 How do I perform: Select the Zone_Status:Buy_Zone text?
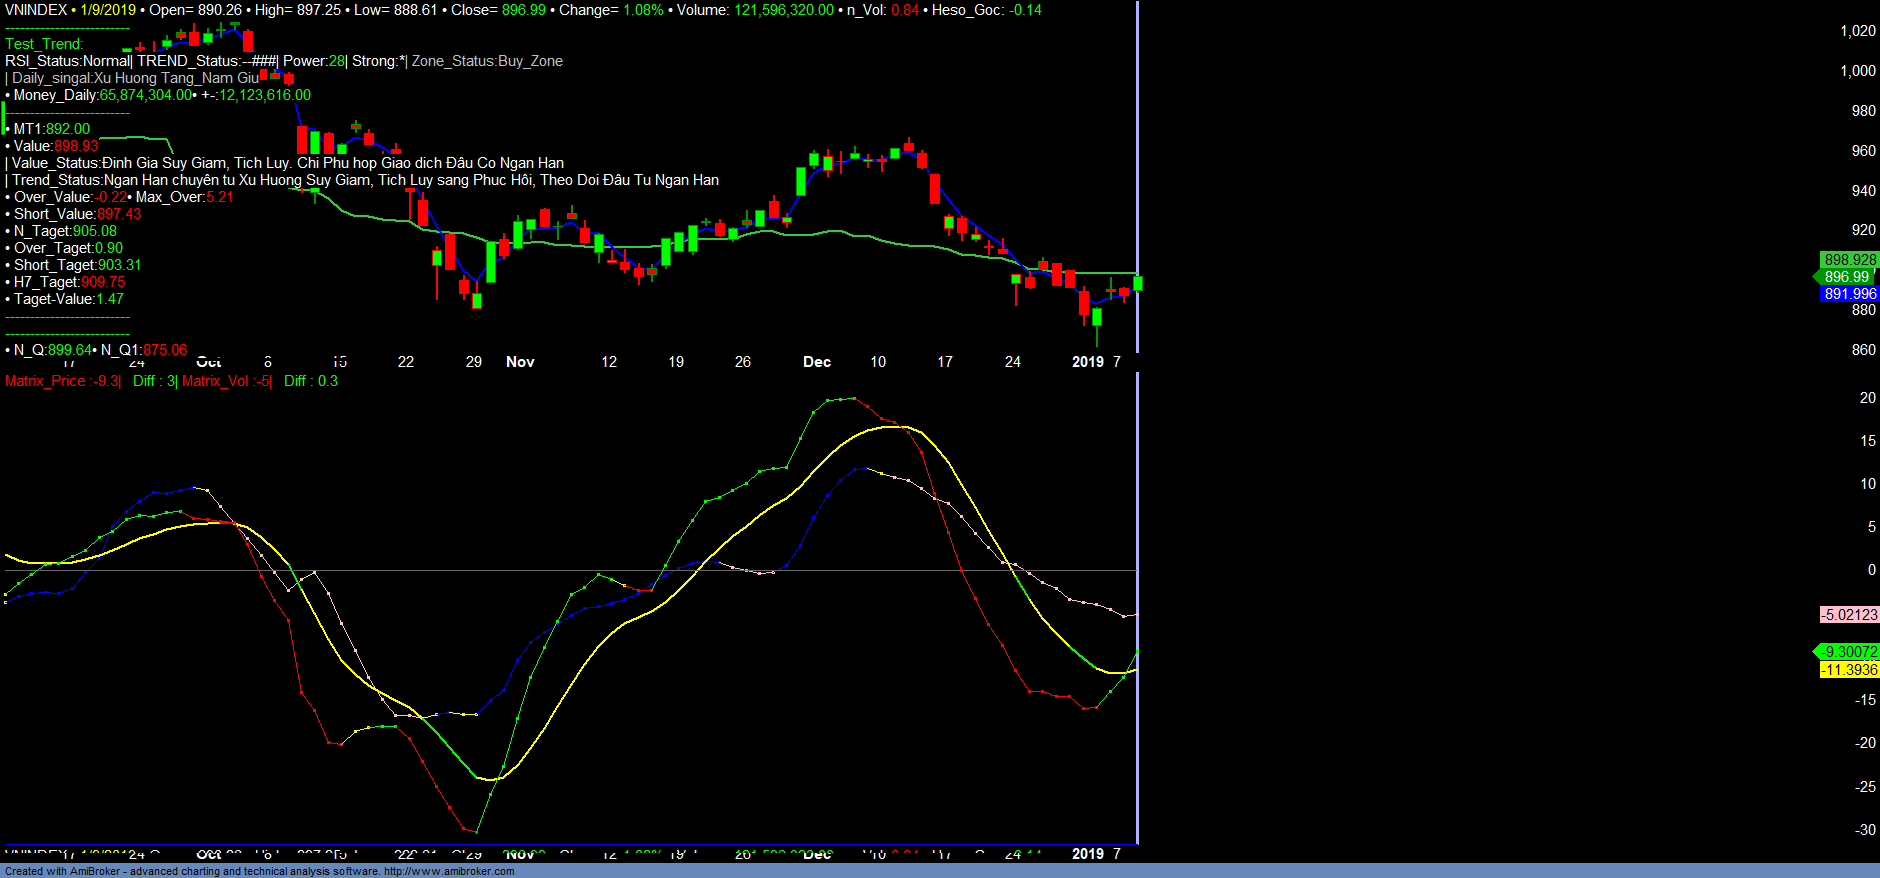tap(487, 61)
